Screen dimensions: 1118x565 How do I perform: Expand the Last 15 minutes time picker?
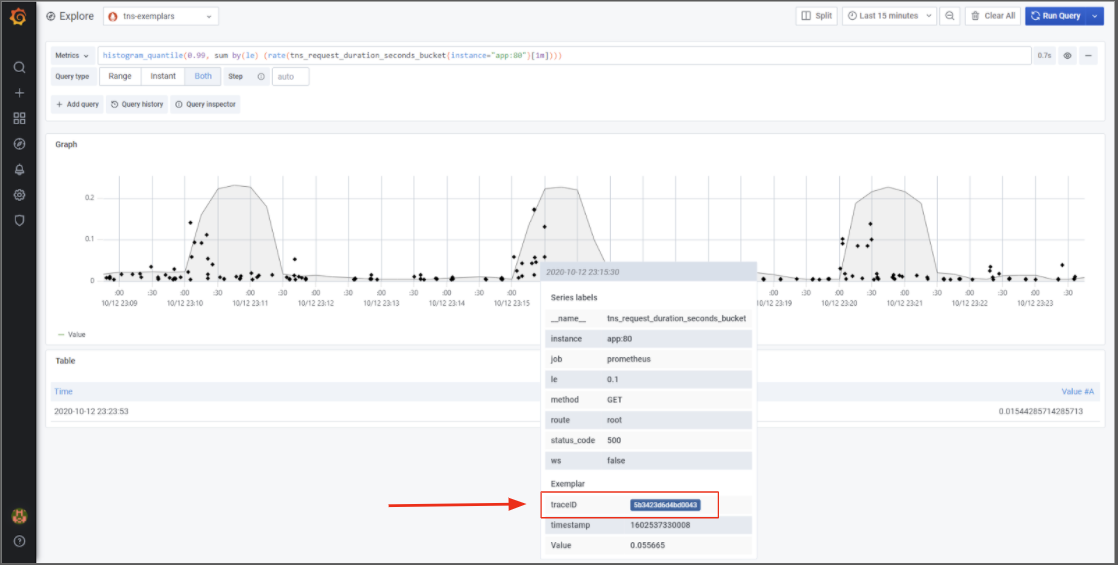(x=890, y=16)
